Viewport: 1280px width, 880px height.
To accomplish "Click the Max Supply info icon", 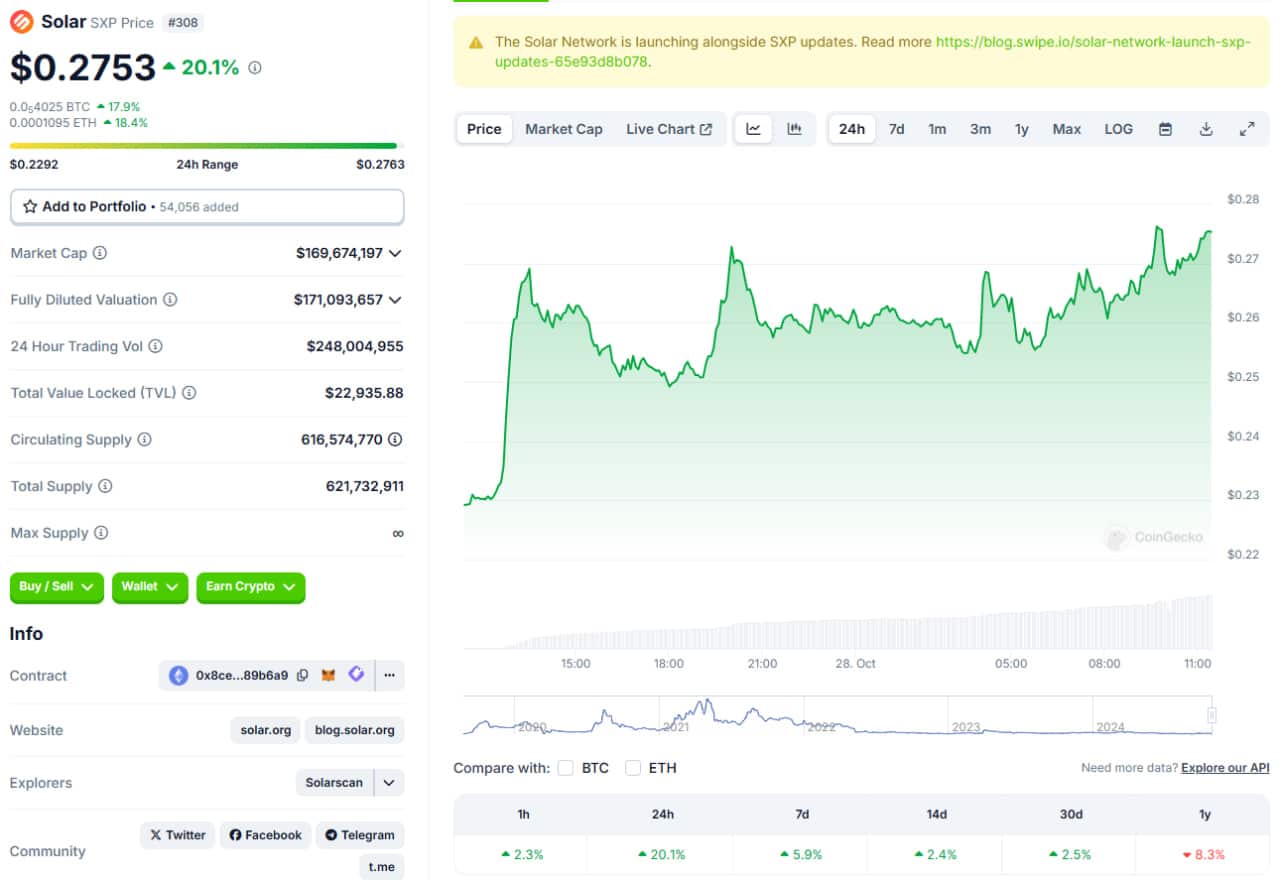I will click(x=101, y=533).
